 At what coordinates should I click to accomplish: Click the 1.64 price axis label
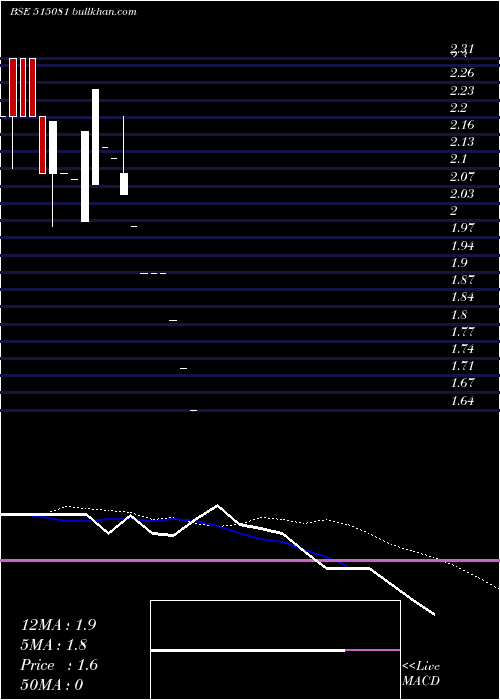[x=462, y=401]
